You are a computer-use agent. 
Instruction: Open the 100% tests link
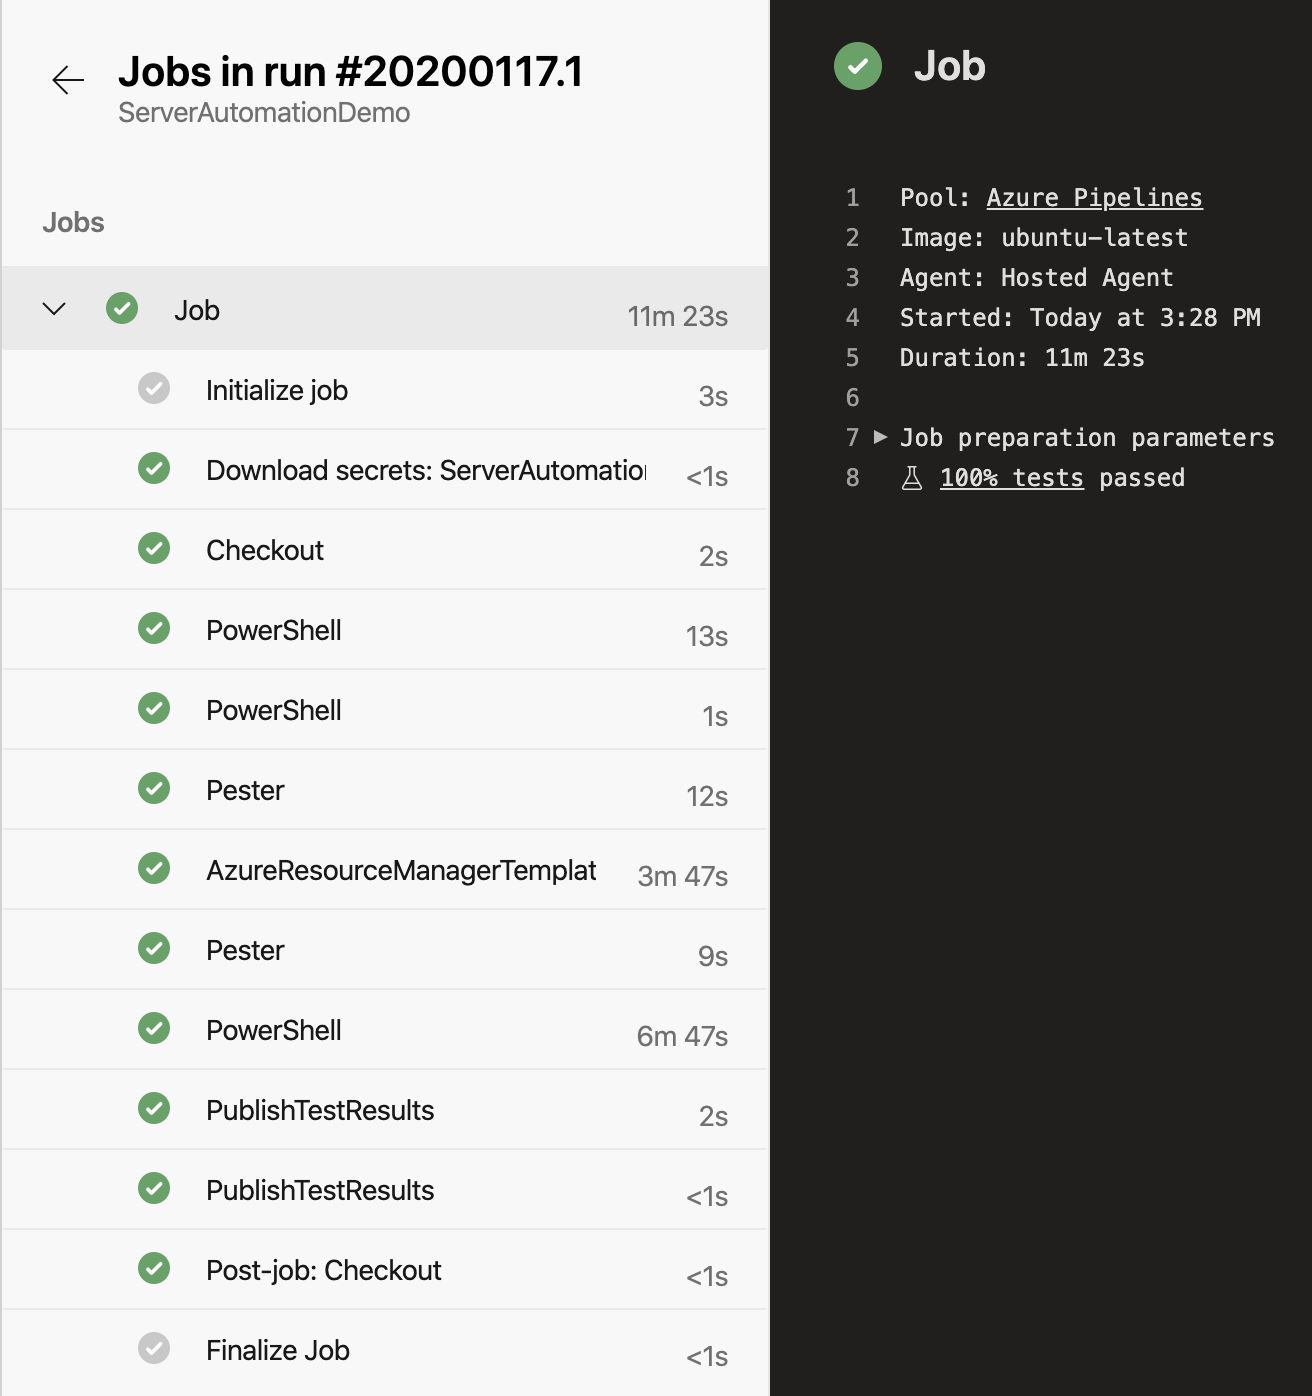click(1011, 478)
